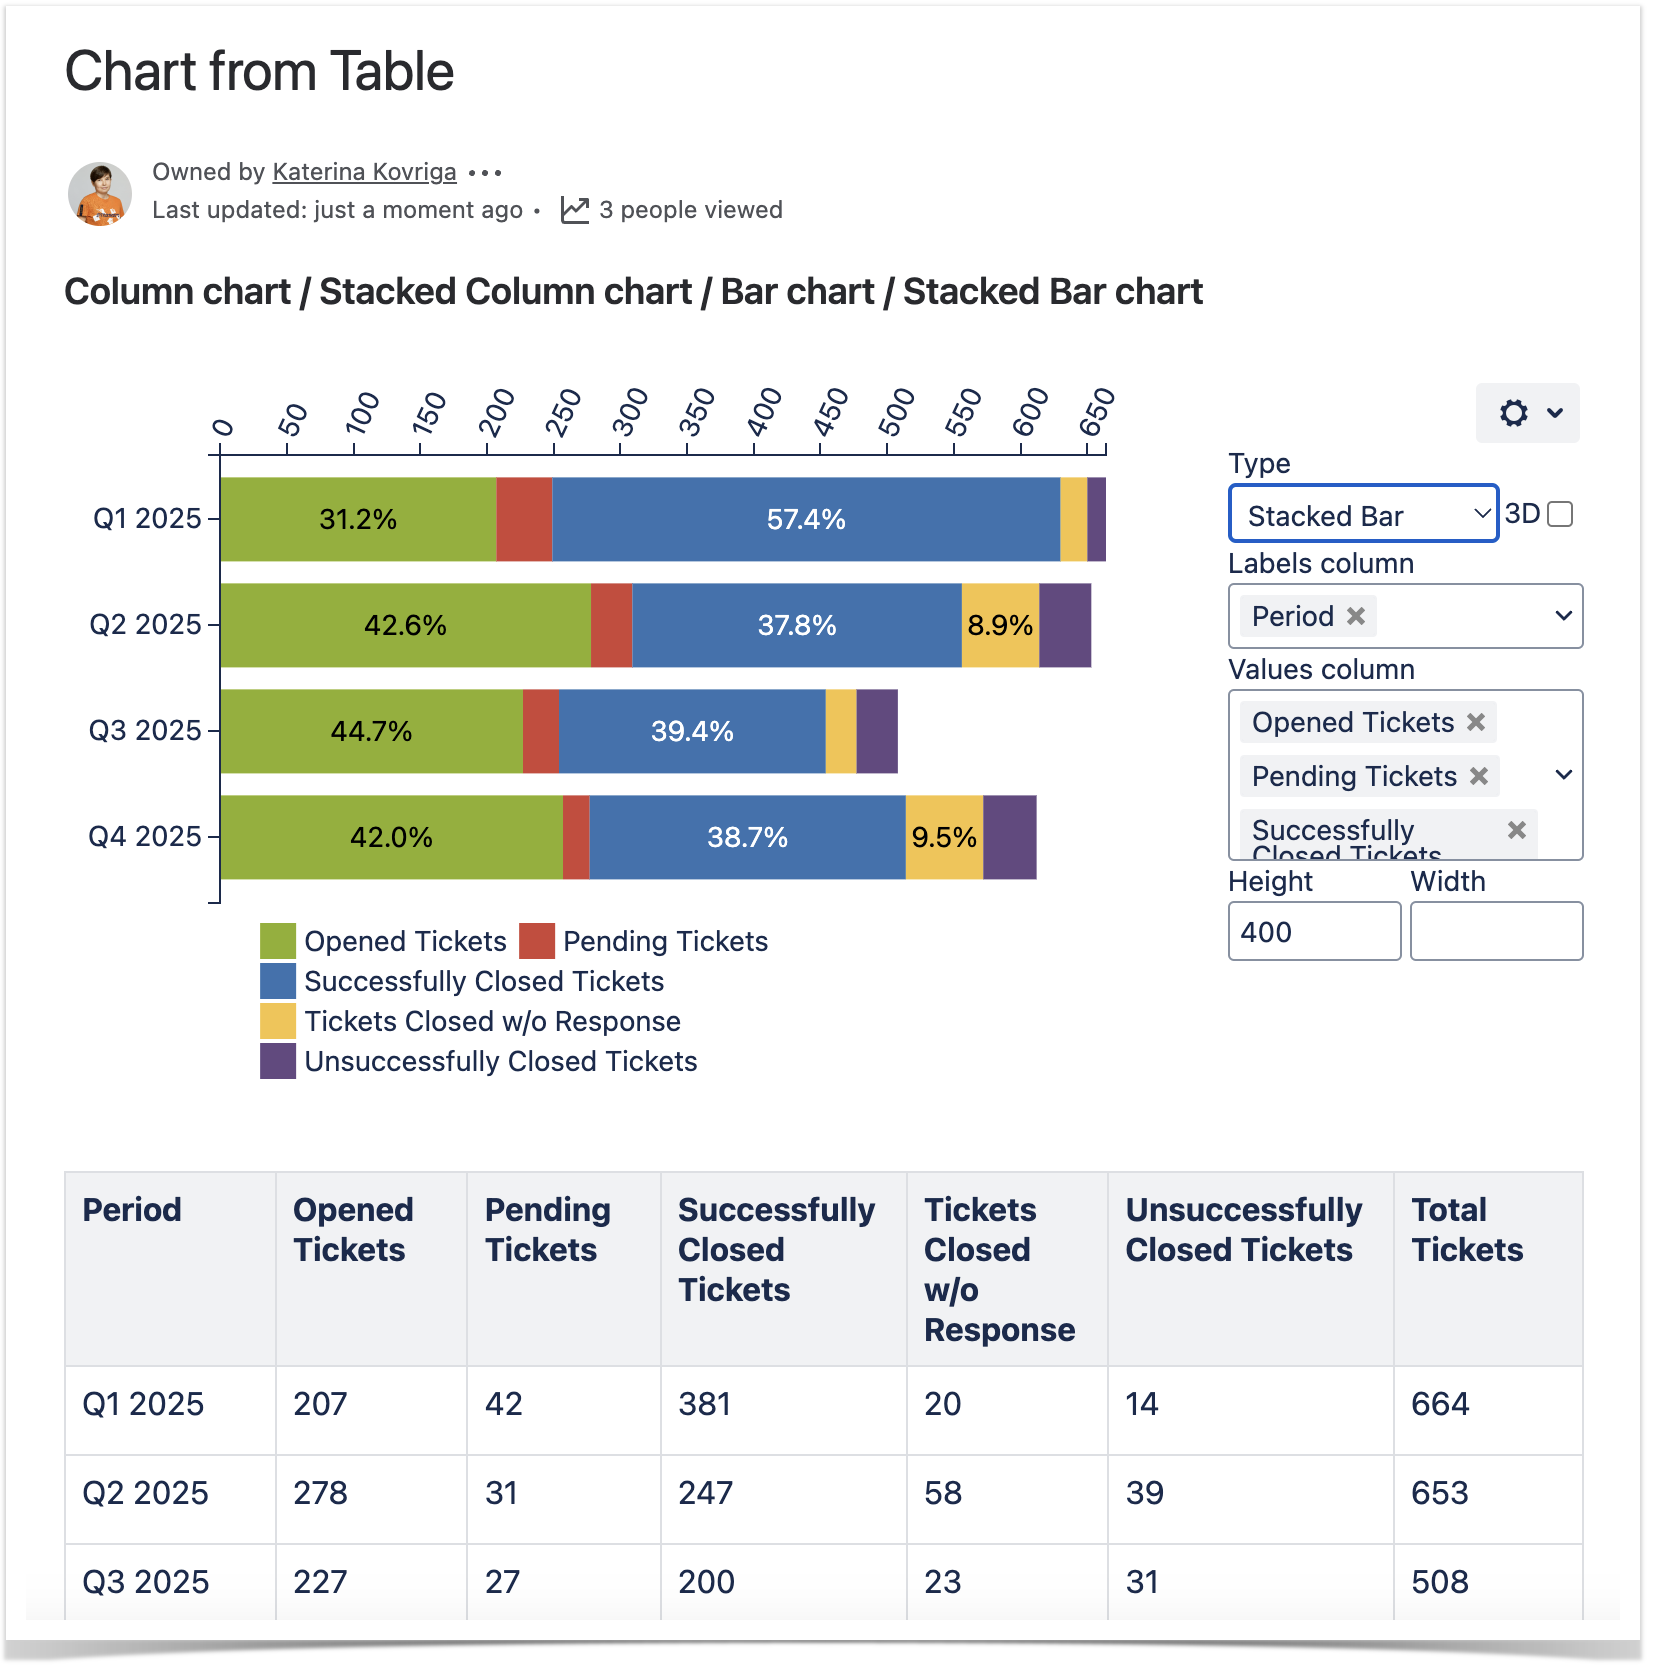This screenshot has height=1669, width=1654.
Task: Click the Q2 2025 blue 37.8% bar segment
Action: point(796,625)
